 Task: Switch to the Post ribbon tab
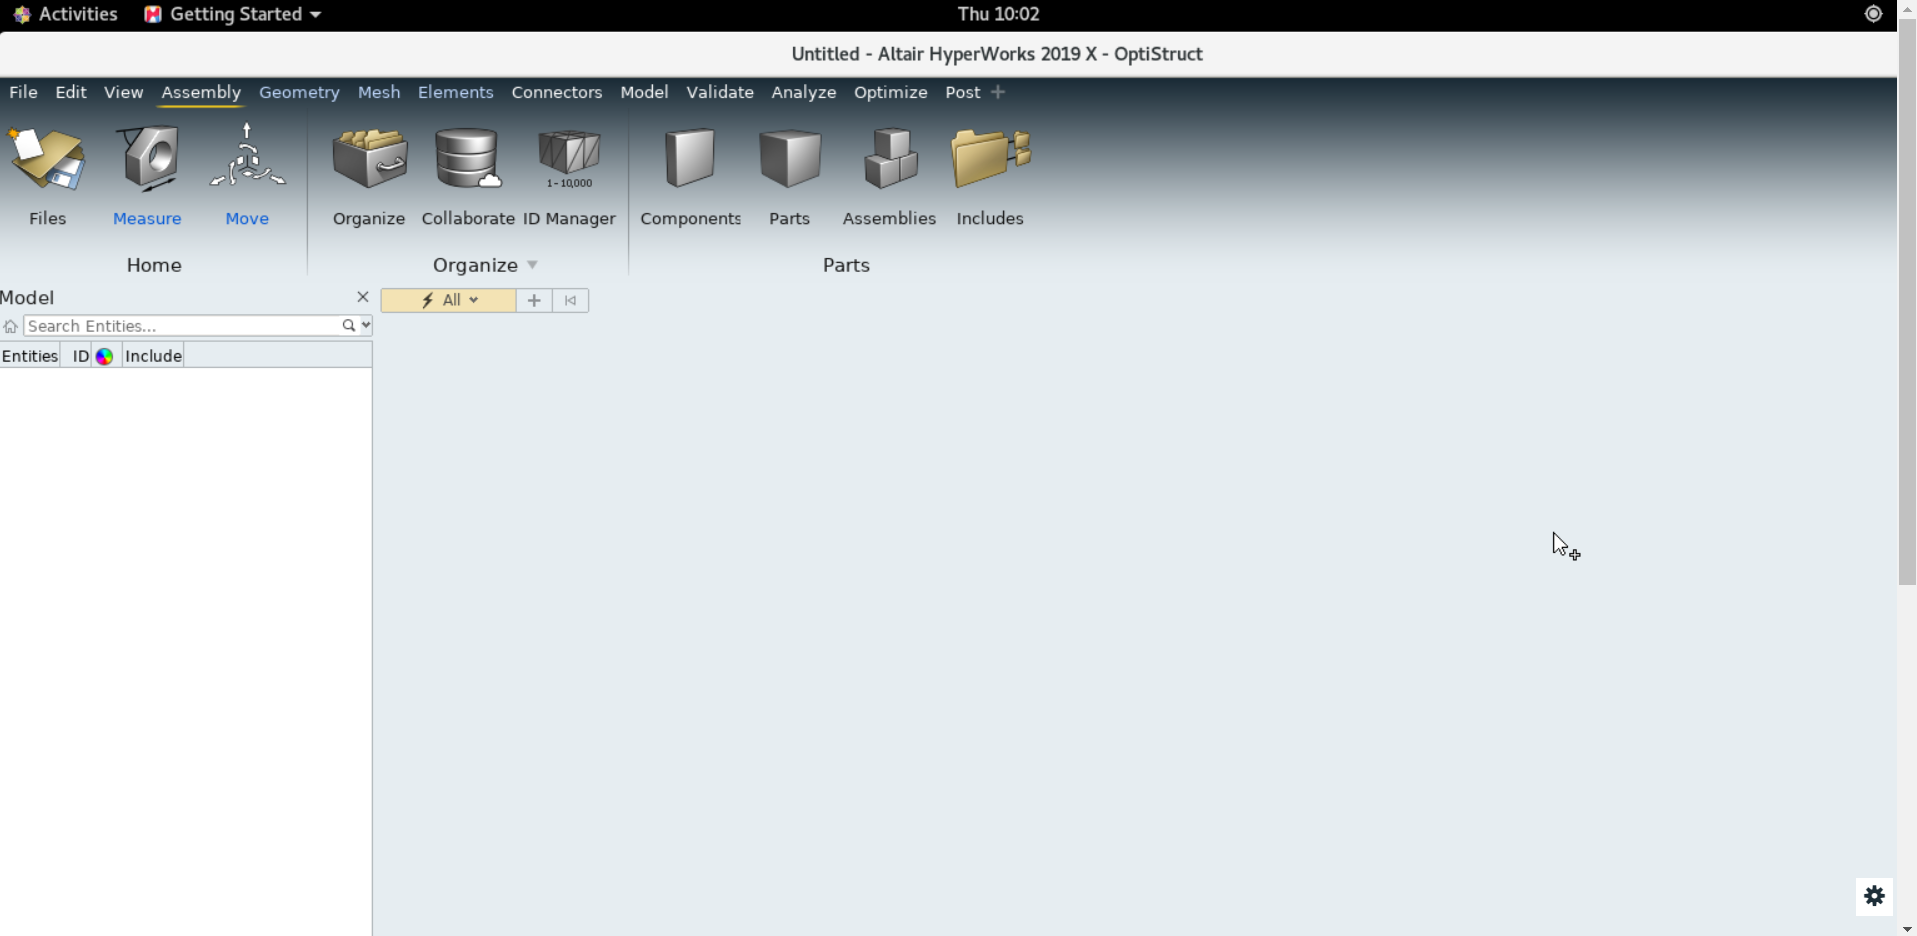963,92
